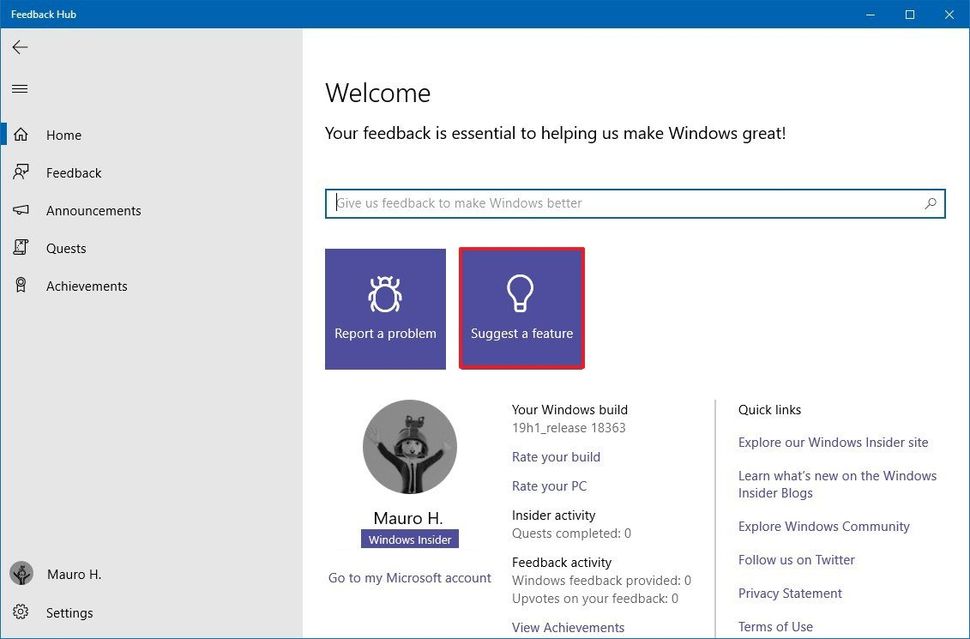This screenshot has height=639, width=970.
Task: Explore Windows Community via quick links
Action: coord(824,526)
